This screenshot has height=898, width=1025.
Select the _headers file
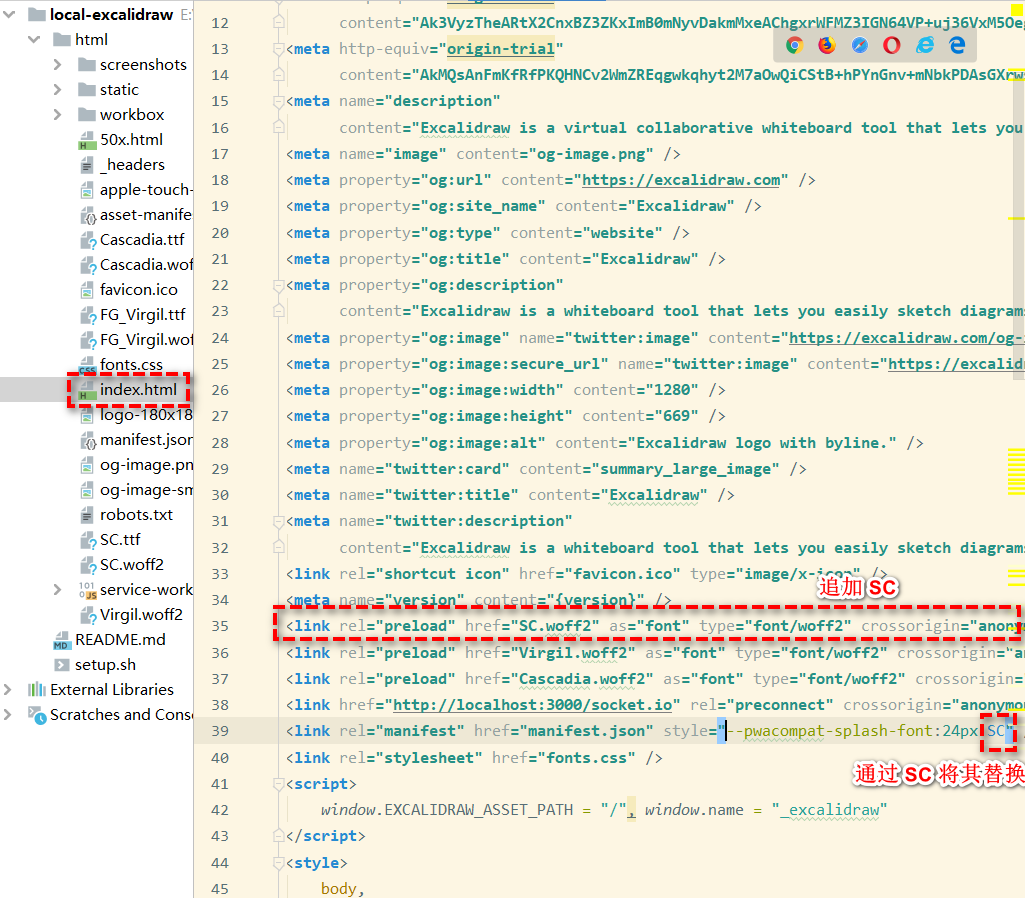pyautogui.click(x=133, y=165)
